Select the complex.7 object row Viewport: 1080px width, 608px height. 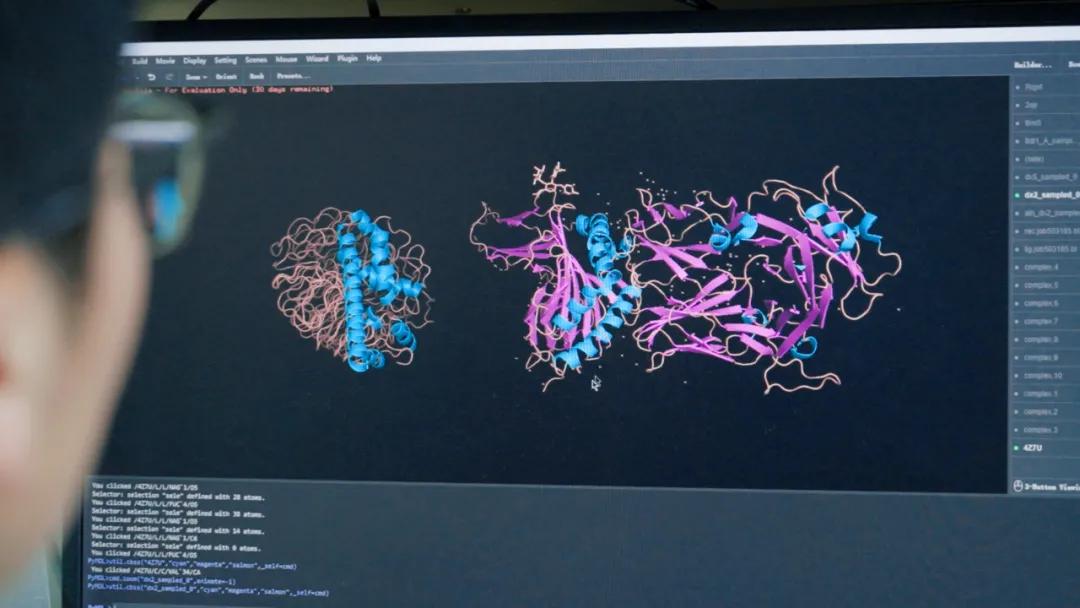pos(1046,322)
